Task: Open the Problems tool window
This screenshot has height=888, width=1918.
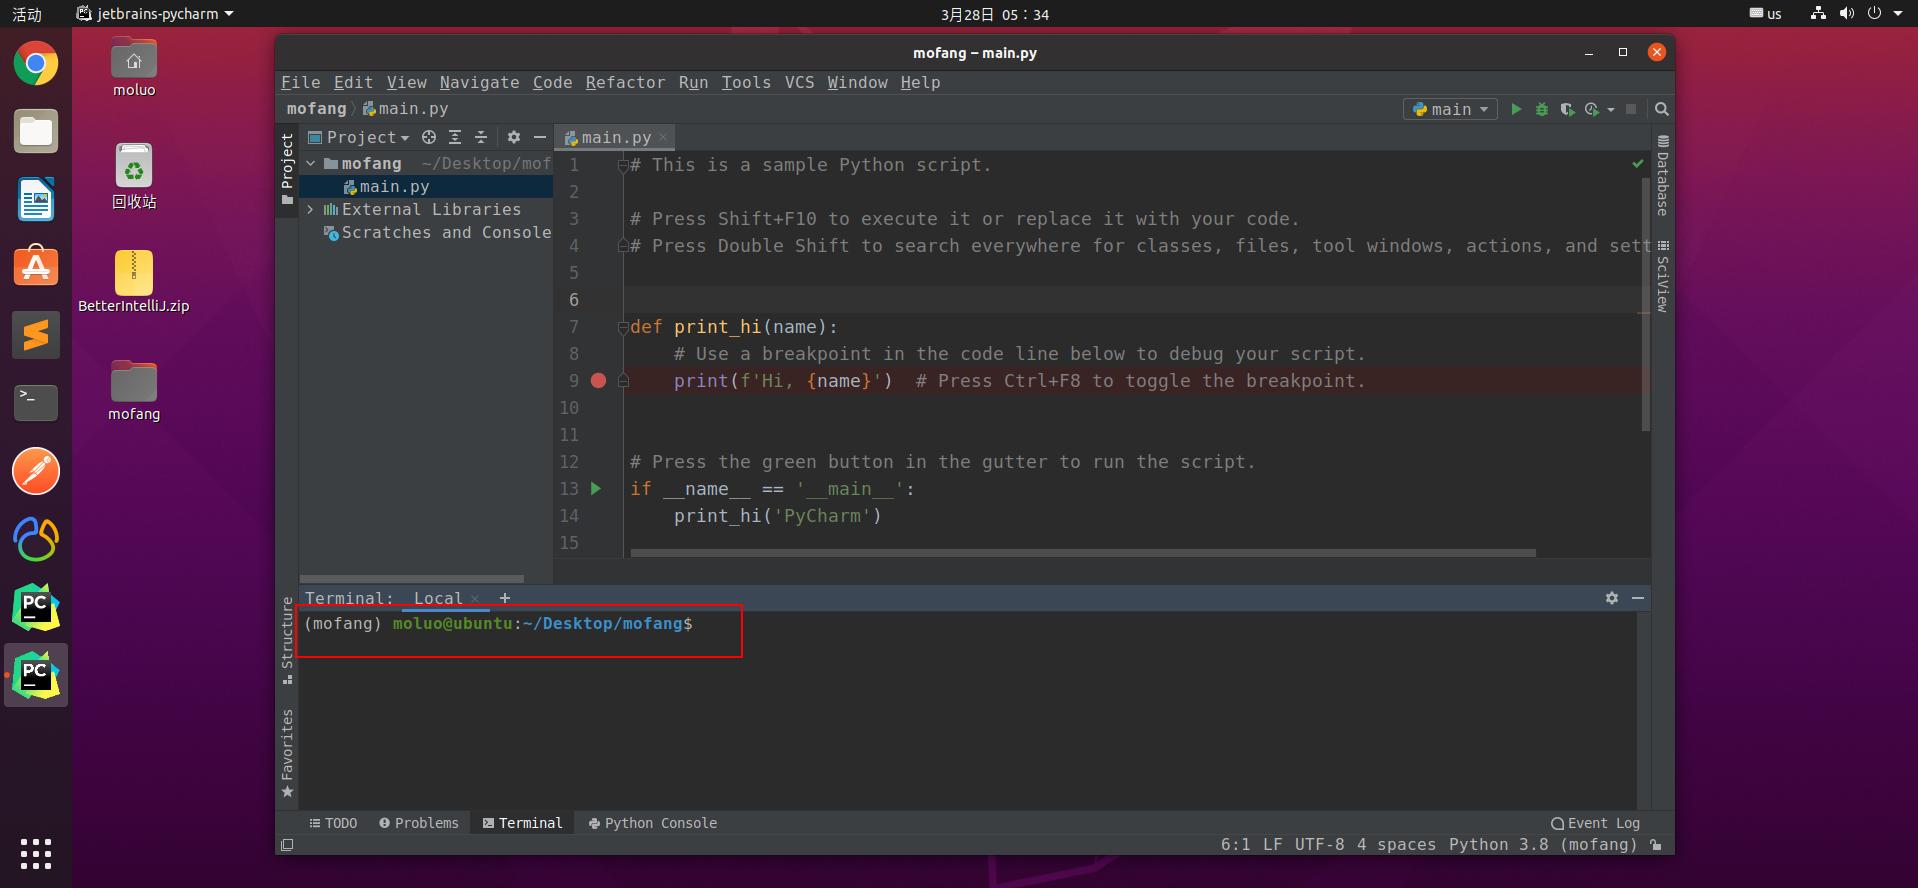Action: 419,823
